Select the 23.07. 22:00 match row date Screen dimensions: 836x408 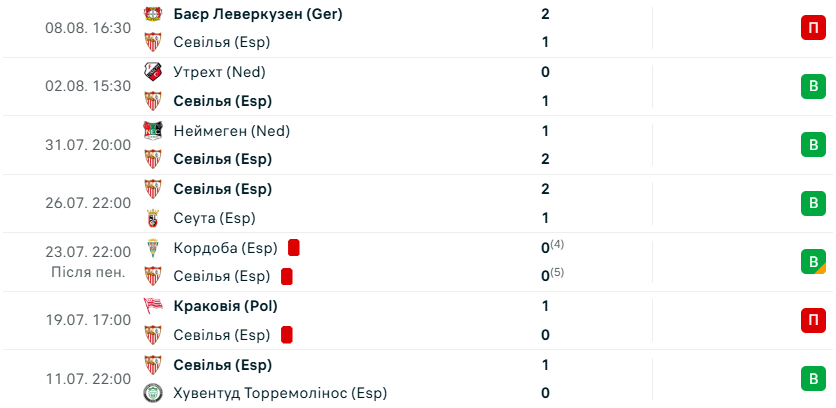coord(88,252)
